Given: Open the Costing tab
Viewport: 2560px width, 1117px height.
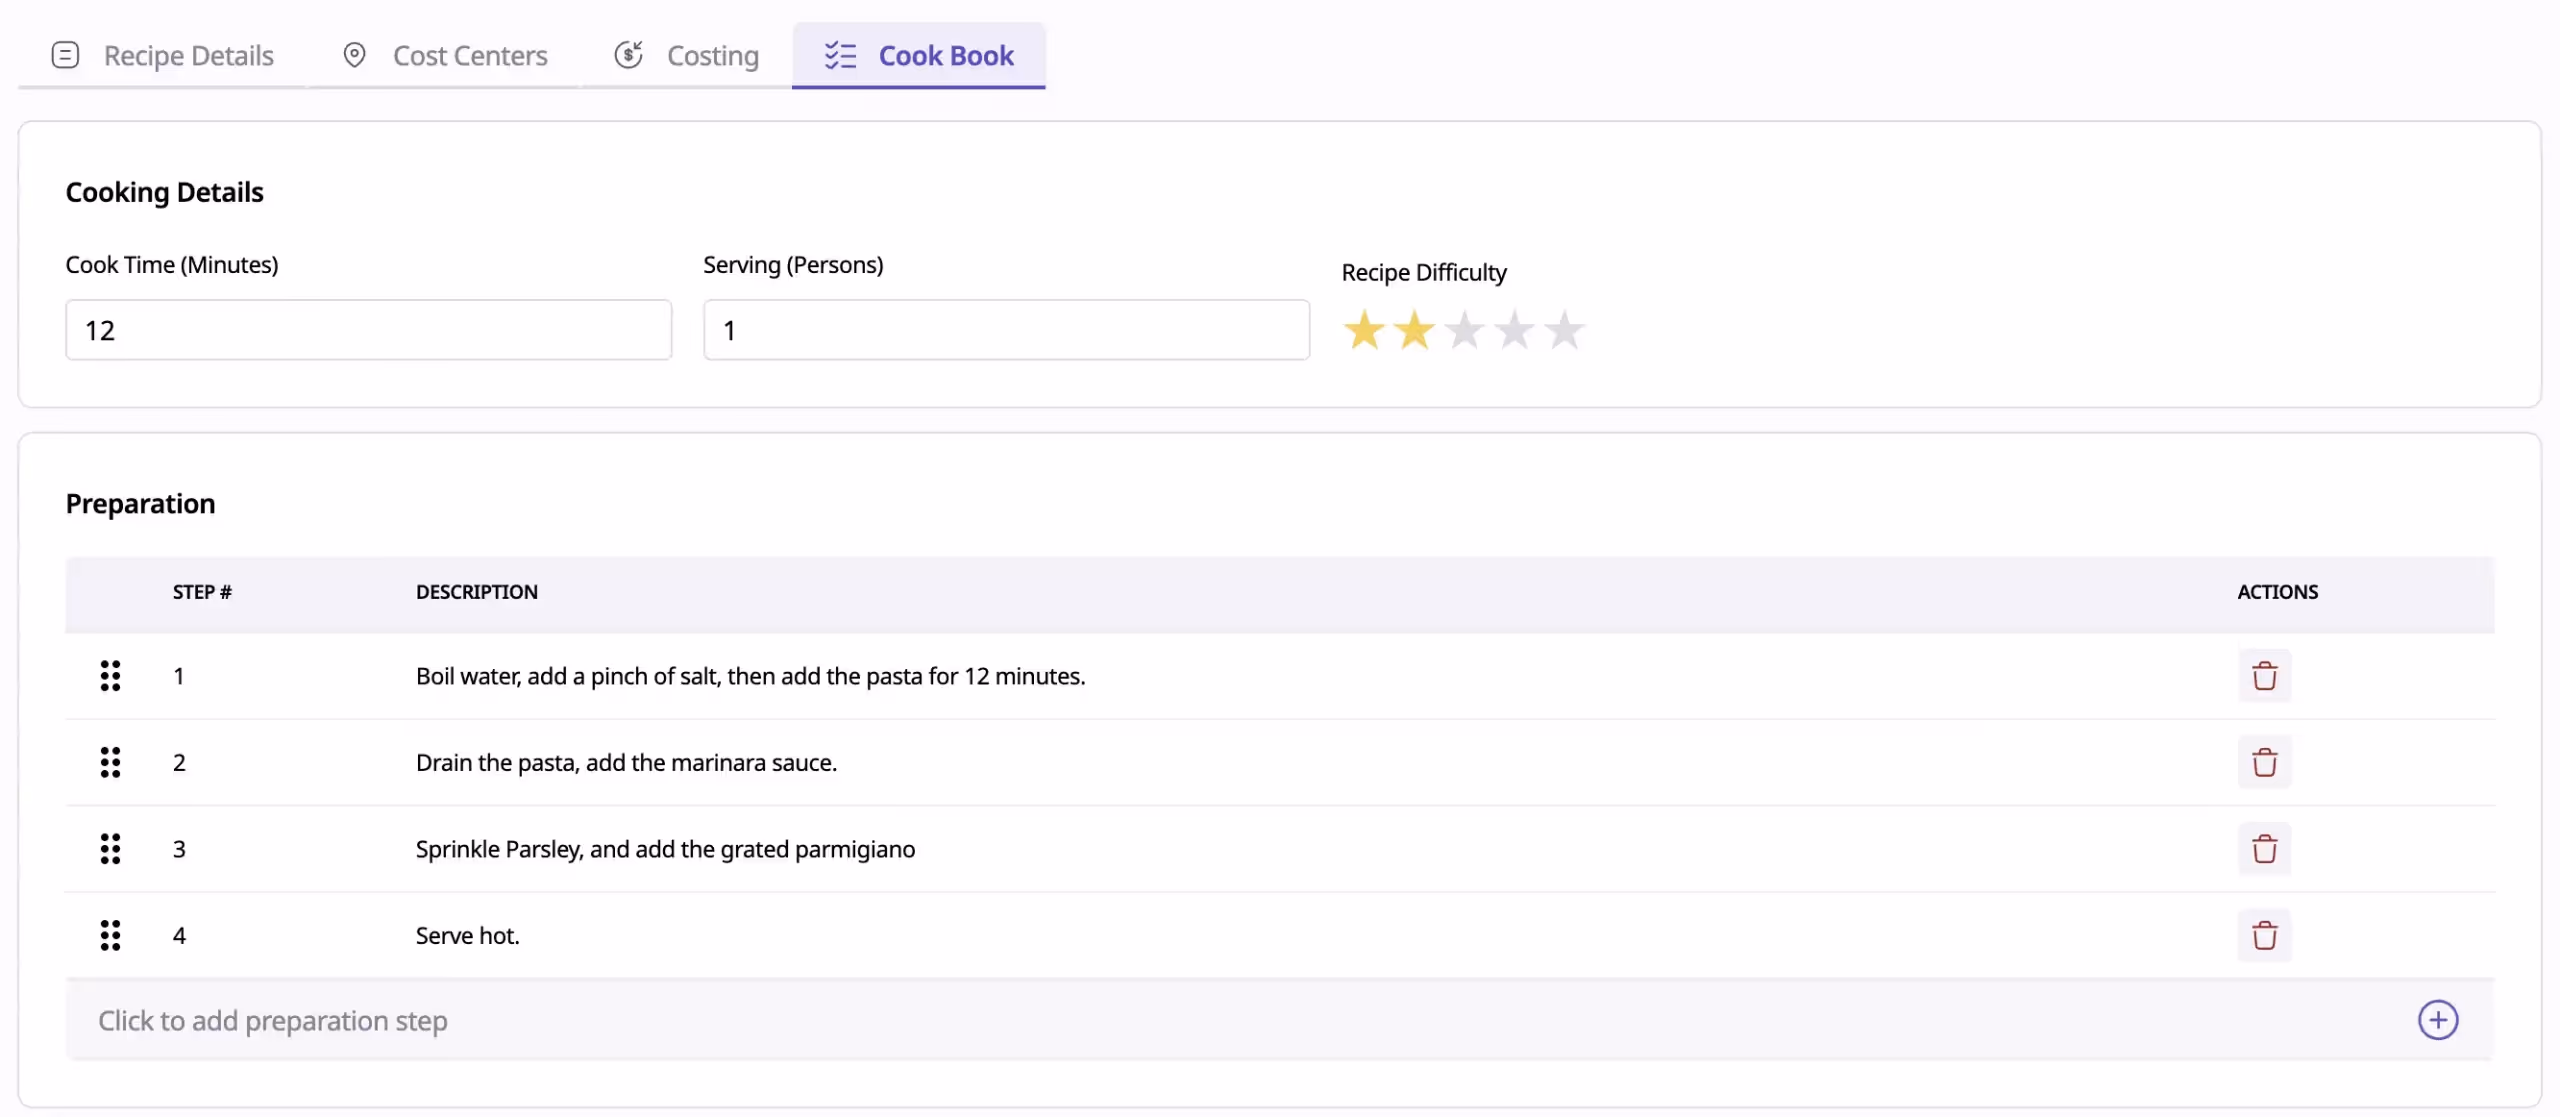Looking at the screenshot, I should click(x=712, y=55).
